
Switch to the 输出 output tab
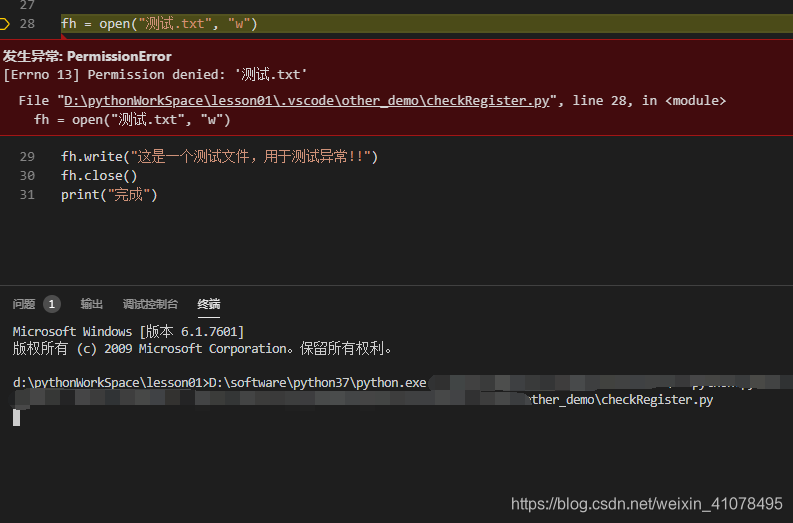(x=92, y=304)
